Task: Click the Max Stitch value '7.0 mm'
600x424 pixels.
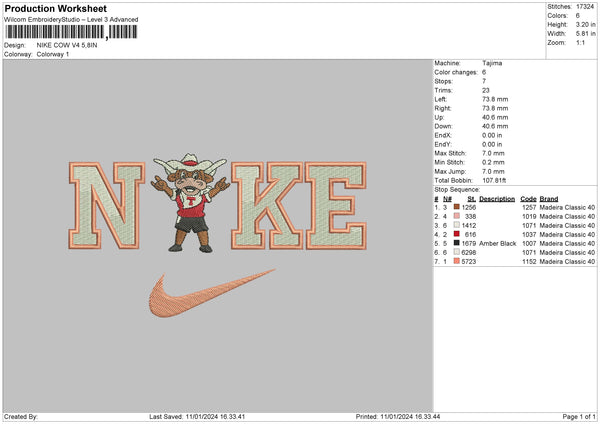Action: pyautogui.click(x=493, y=153)
